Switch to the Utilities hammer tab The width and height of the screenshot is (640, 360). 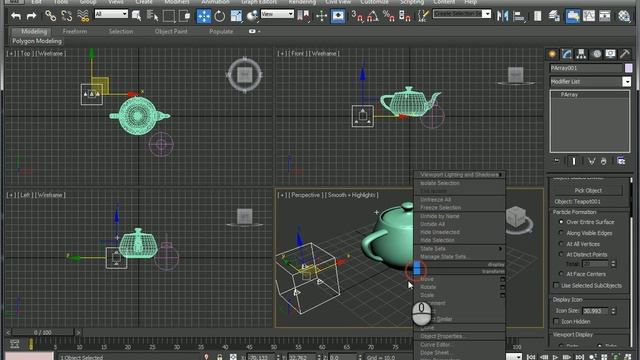(624, 54)
